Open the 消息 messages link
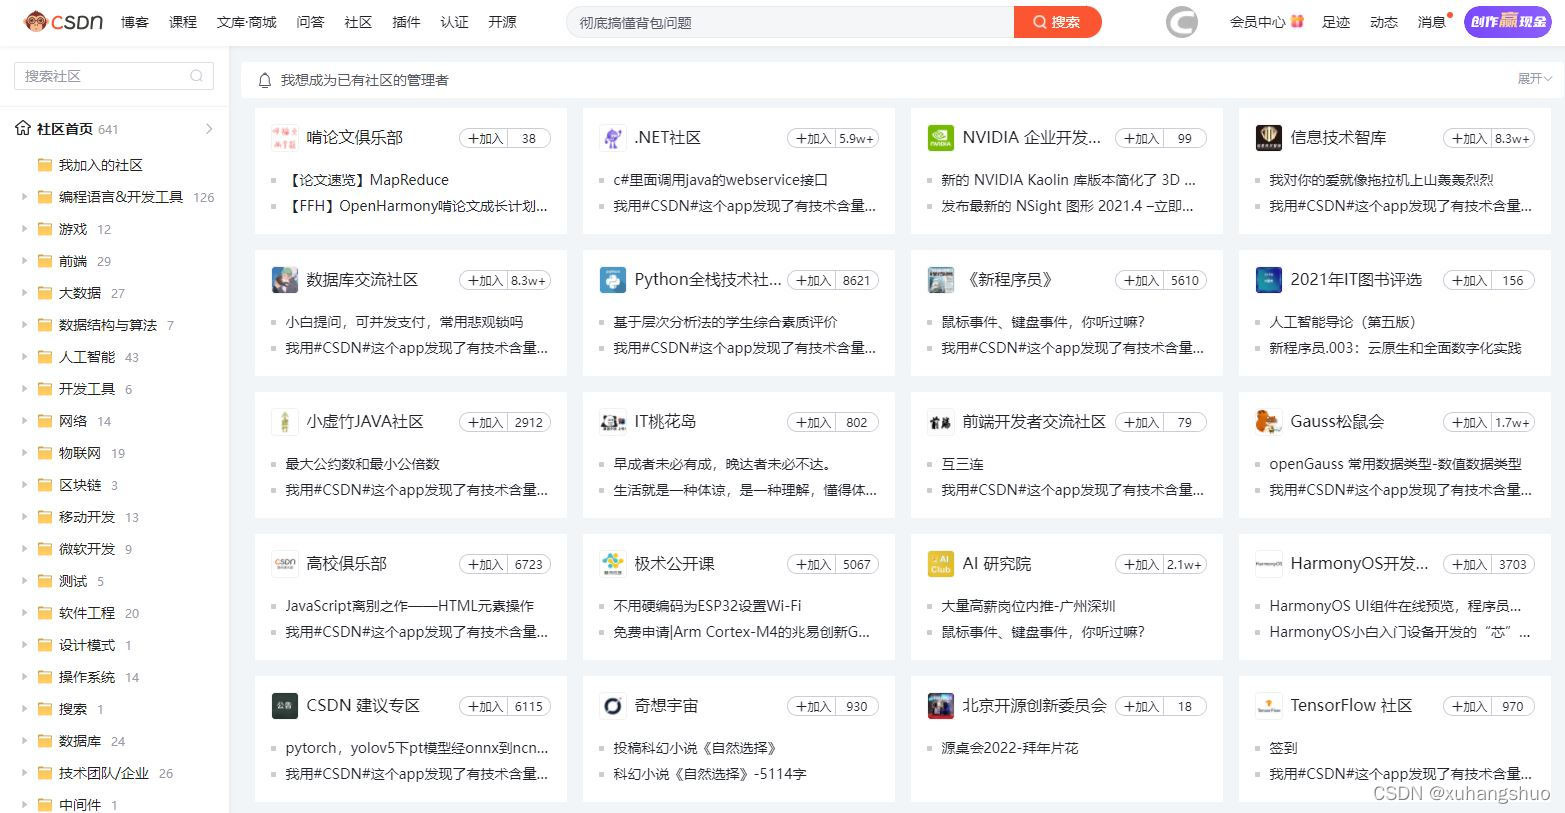 (1432, 22)
